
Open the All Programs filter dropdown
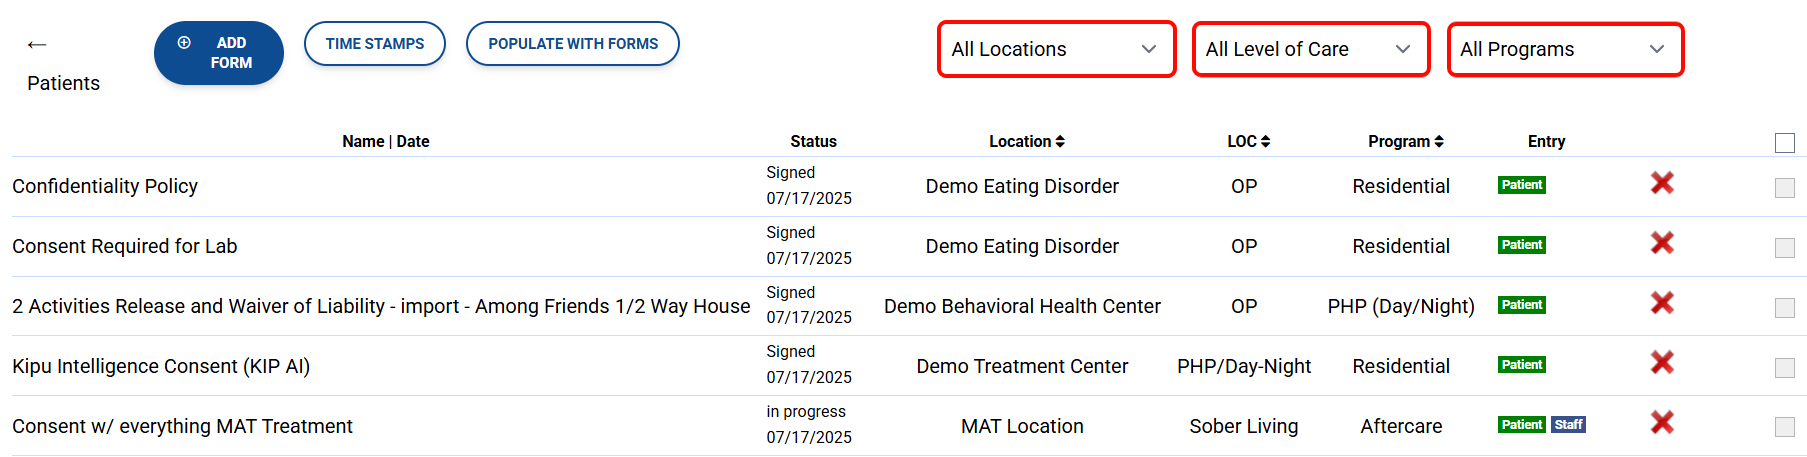1565,49
